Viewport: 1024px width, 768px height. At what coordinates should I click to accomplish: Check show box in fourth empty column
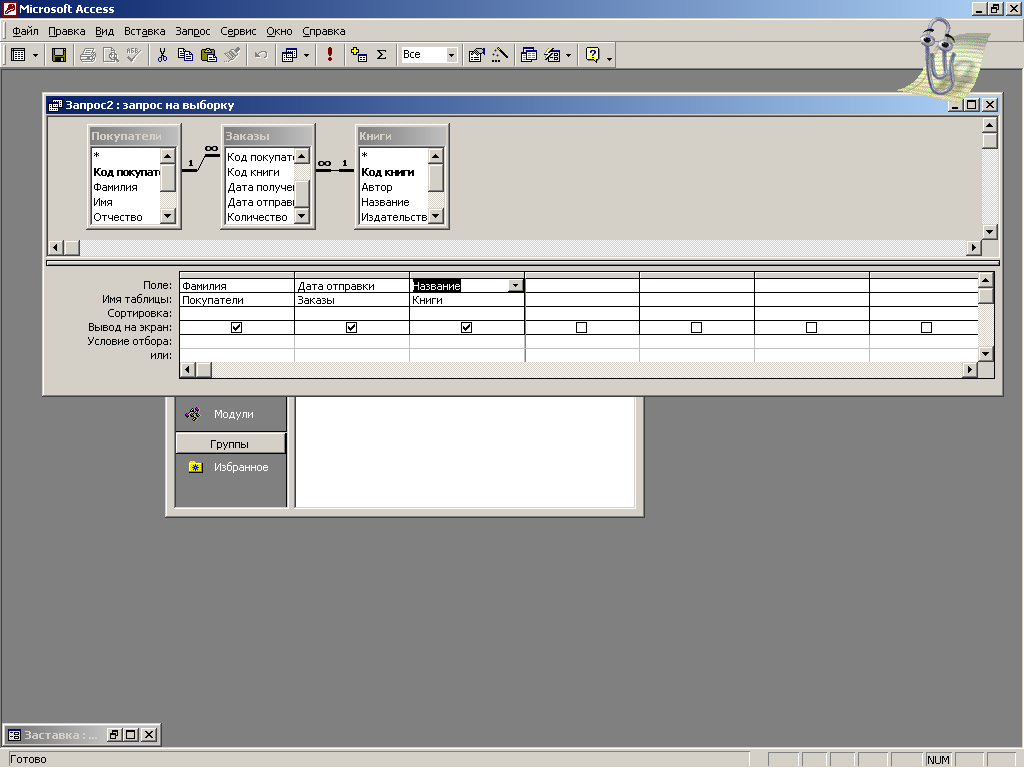coord(581,327)
